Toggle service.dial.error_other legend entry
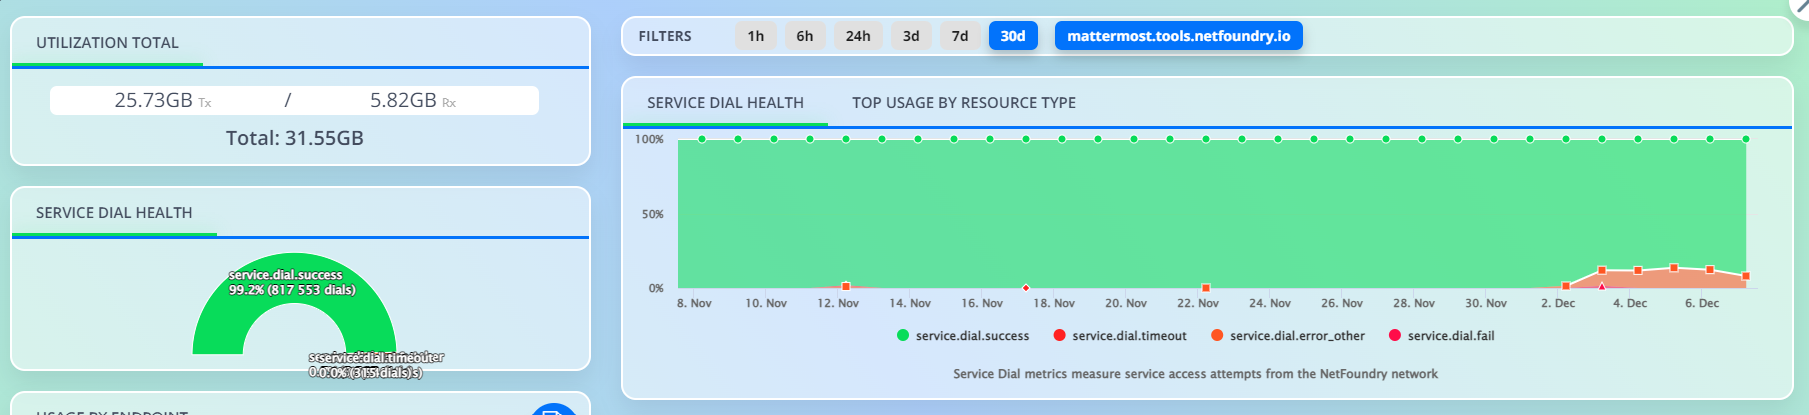This screenshot has height=415, width=1809. click(x=1288, y=336)
